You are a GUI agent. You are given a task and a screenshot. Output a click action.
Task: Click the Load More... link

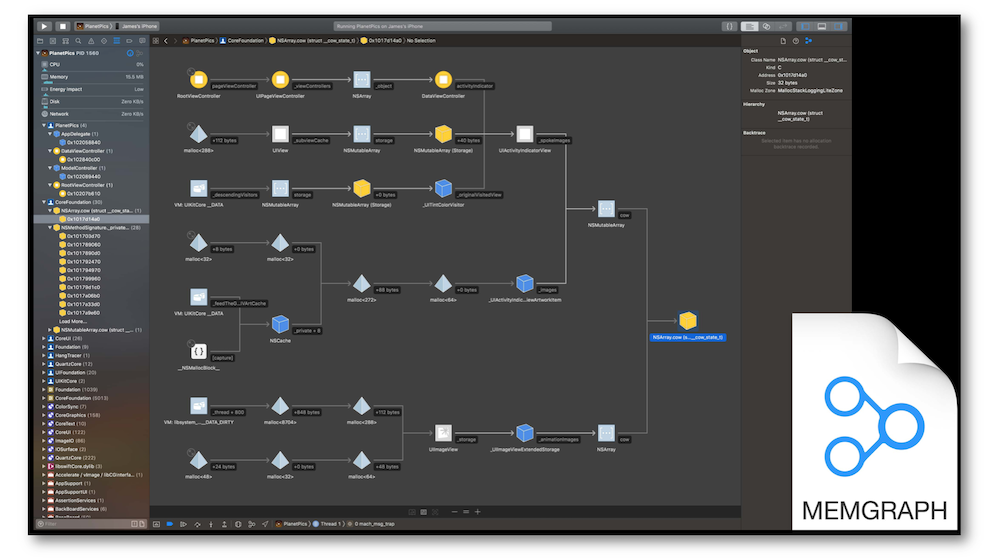click(x=73, y=321)
